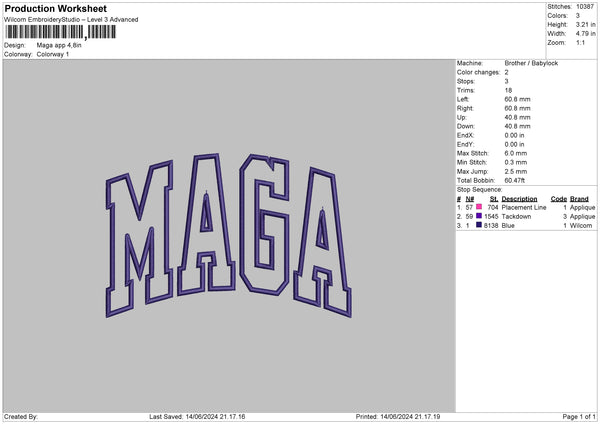Click the 'Stops:' label
This screenshot has width=600, height=424.
point(466,82)
